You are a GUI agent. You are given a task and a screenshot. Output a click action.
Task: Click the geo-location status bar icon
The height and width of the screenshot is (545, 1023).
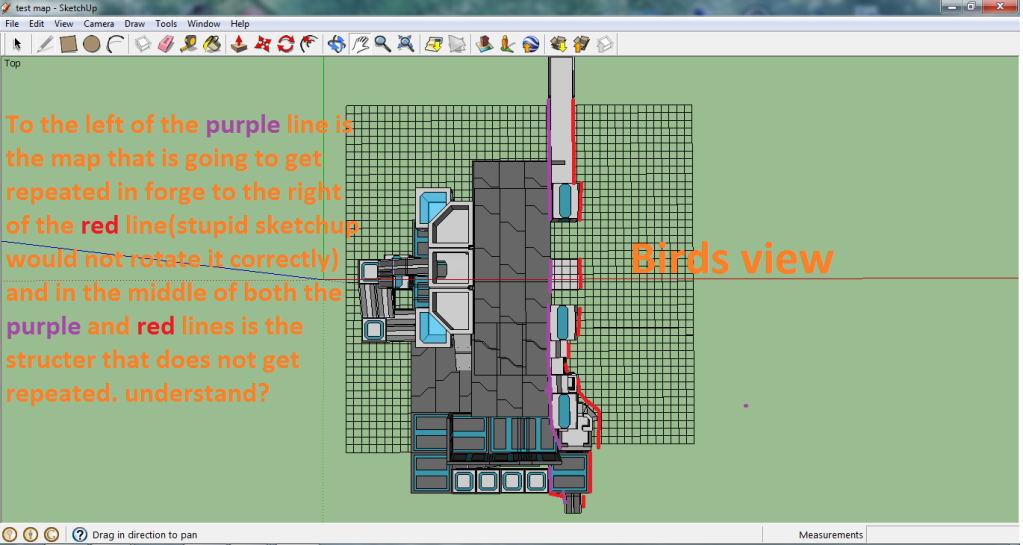(x=10, y=535)
